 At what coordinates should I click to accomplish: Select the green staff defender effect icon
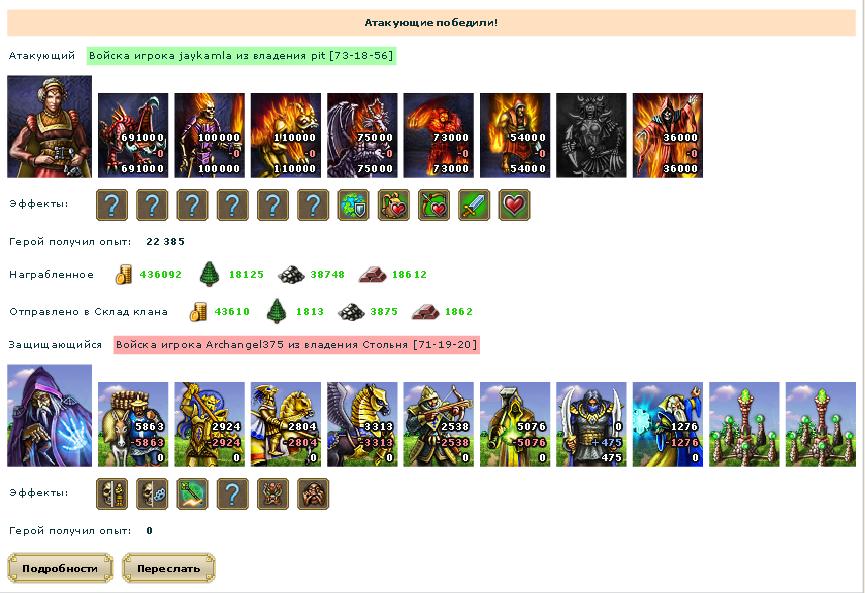[193, 494]
